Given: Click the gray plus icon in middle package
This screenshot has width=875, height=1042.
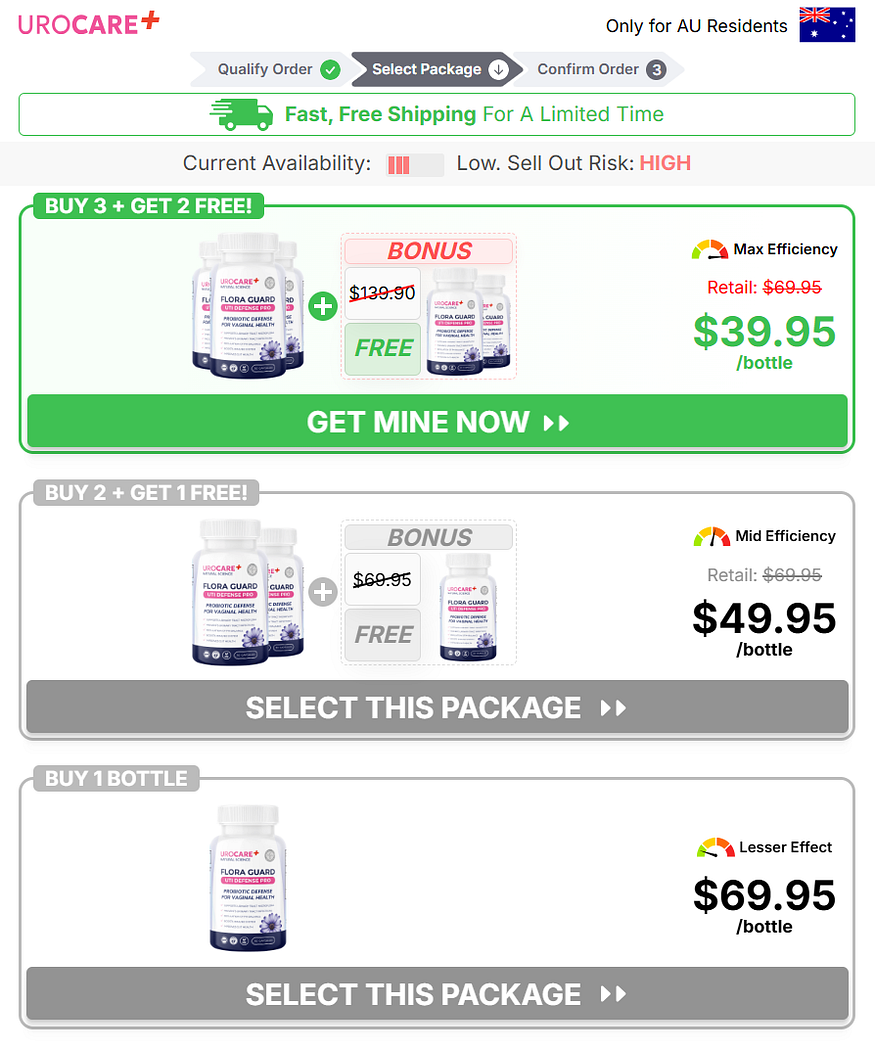Looking at the screenshot, I should pos(323,592).
